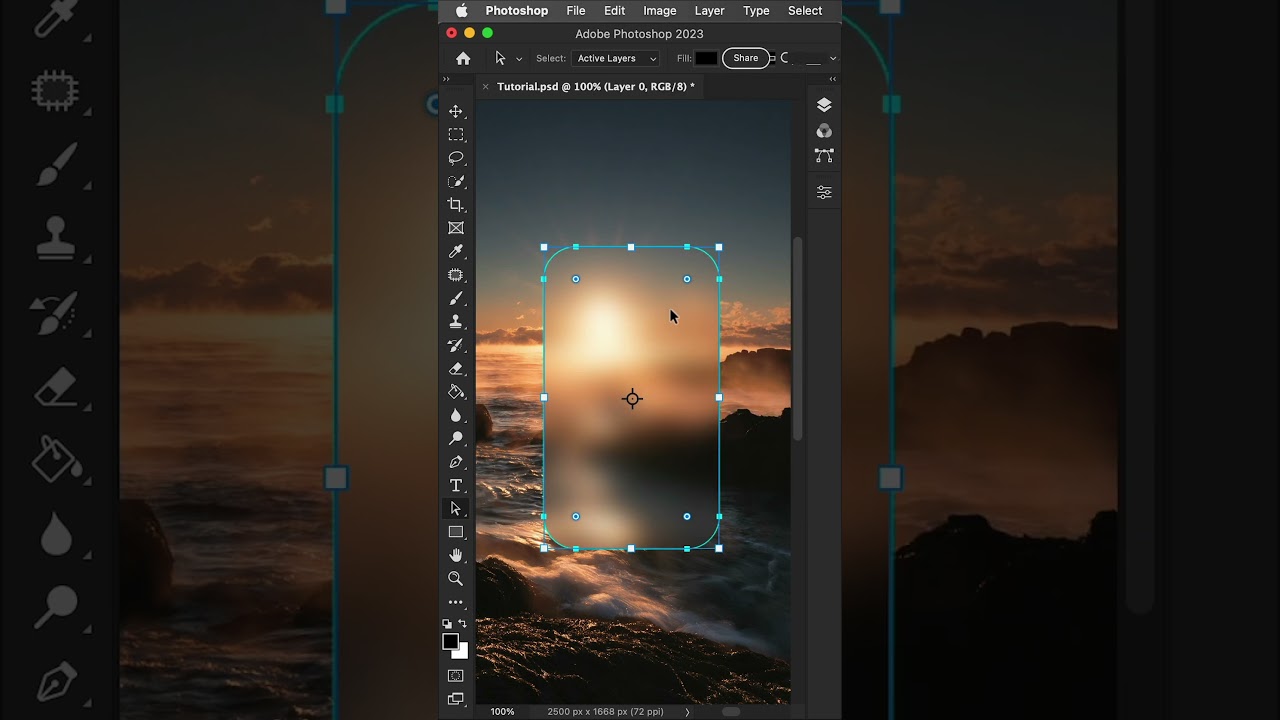Screen dimensions: 1280x720
Task: Switch to the Tutorial.psd document tab
Action: click(595, 87)
